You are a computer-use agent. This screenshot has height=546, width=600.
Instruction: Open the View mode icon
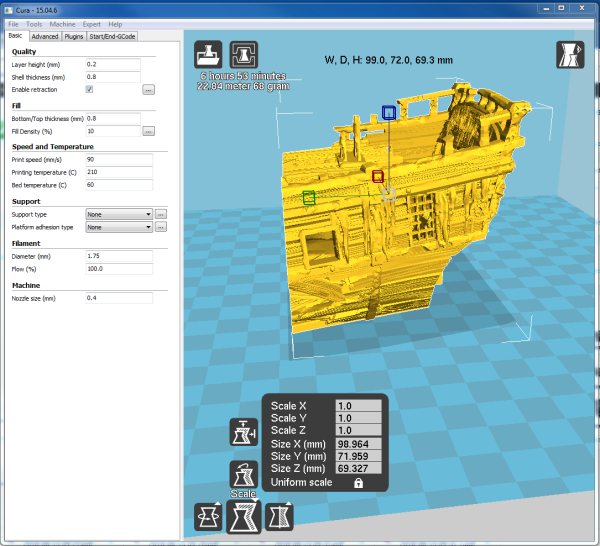570,55
